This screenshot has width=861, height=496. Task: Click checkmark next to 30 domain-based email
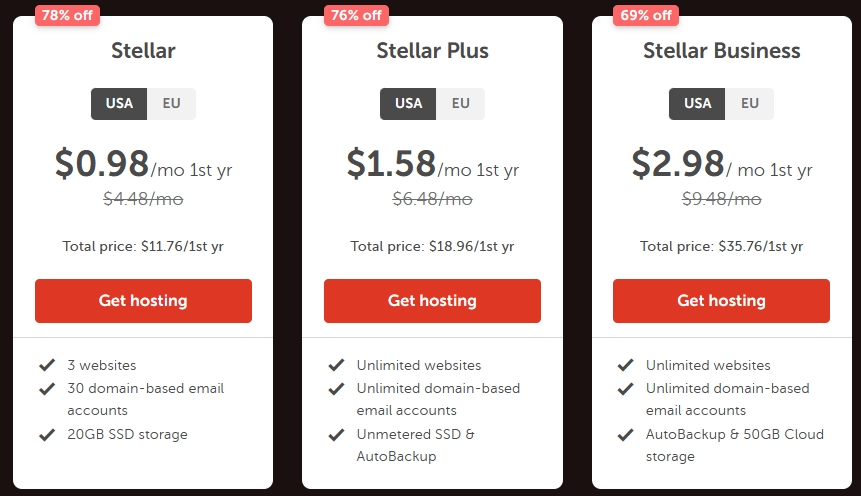[46, 388]
